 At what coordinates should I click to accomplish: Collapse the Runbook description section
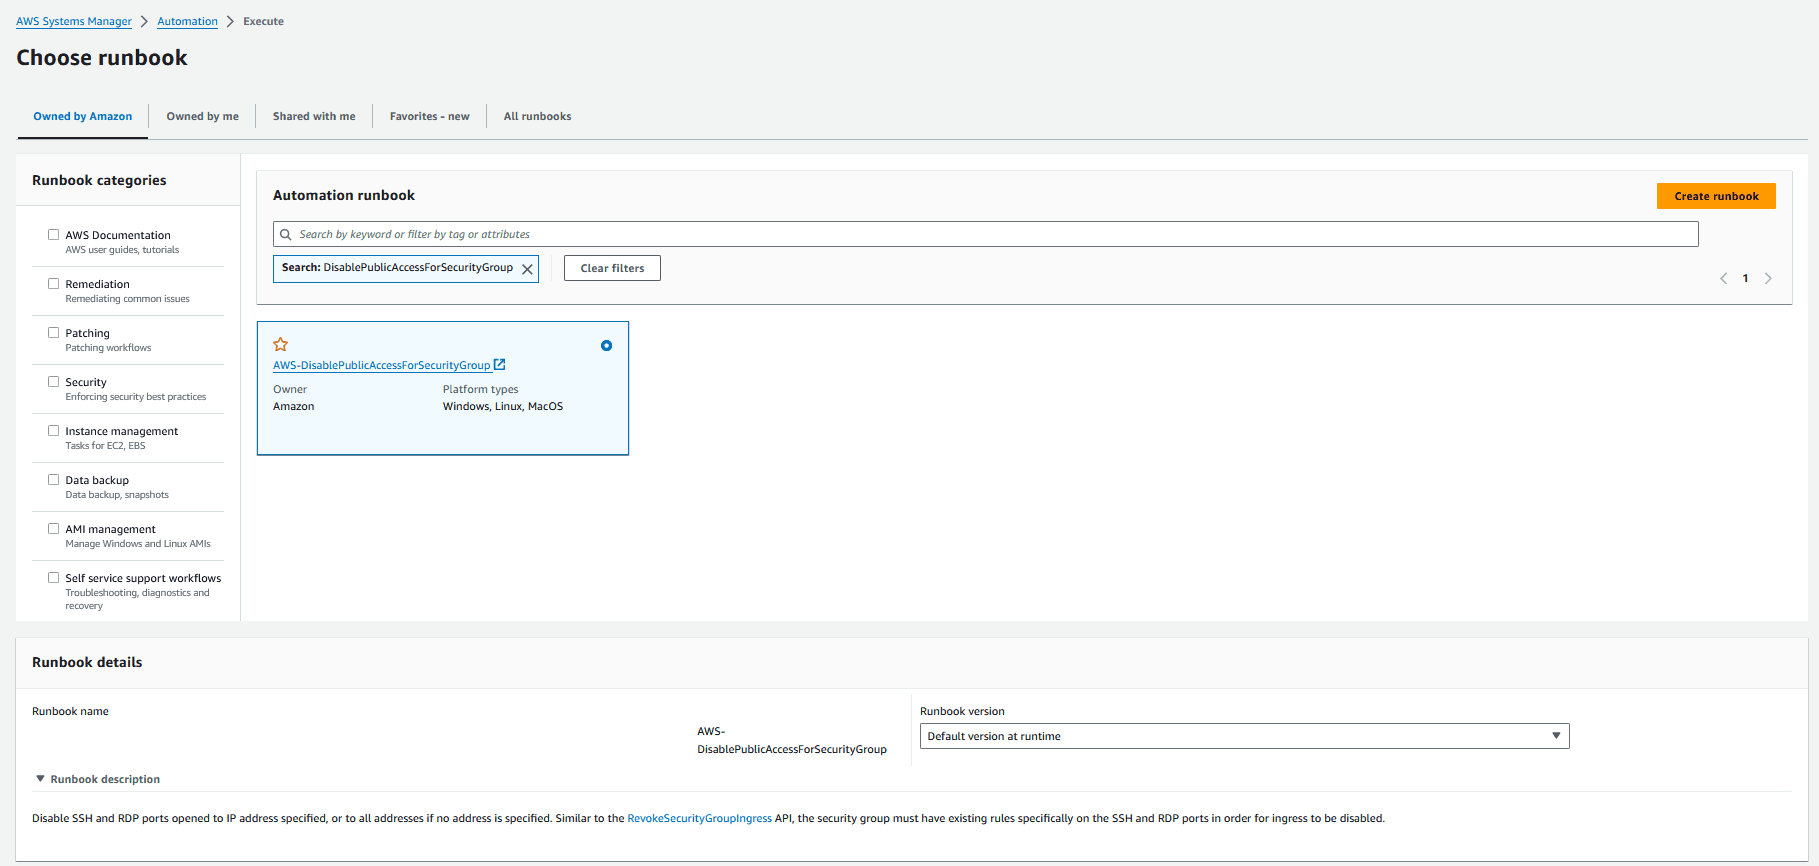[x=98, y=779]
